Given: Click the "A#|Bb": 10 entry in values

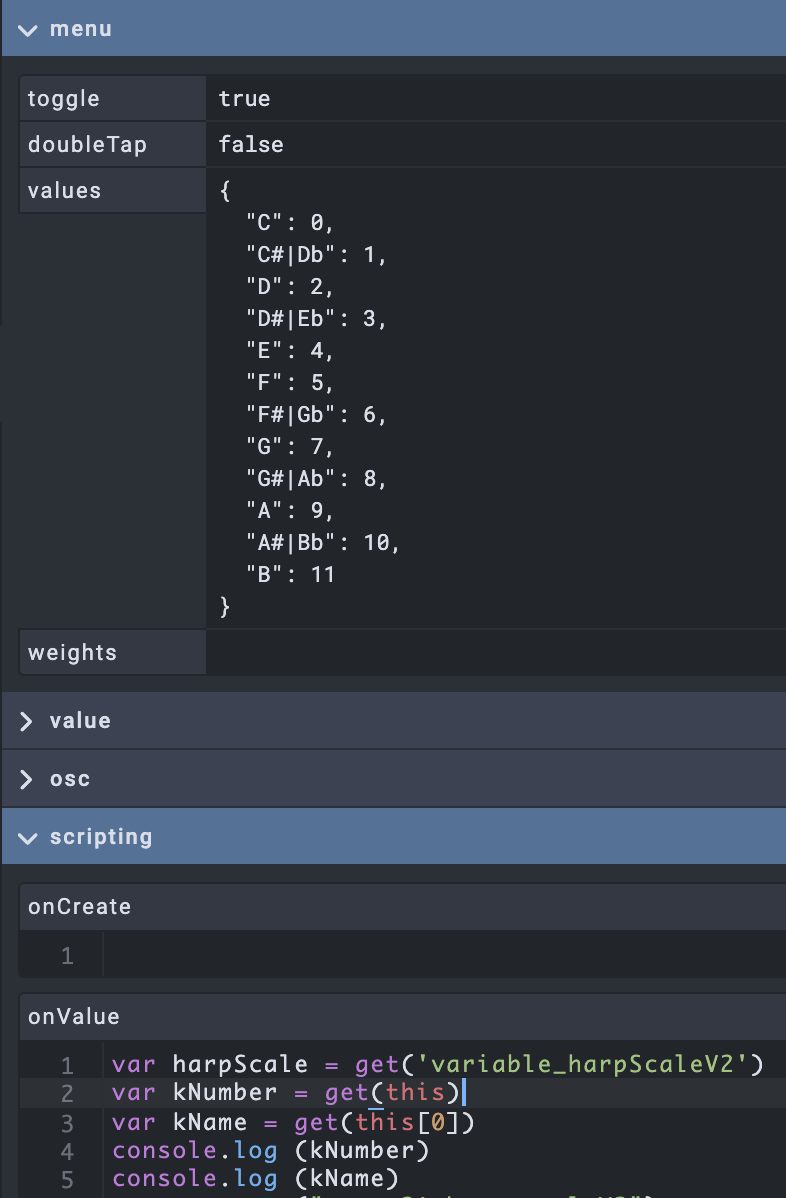Looking at the screenshot, I should (x=322, y=543).
